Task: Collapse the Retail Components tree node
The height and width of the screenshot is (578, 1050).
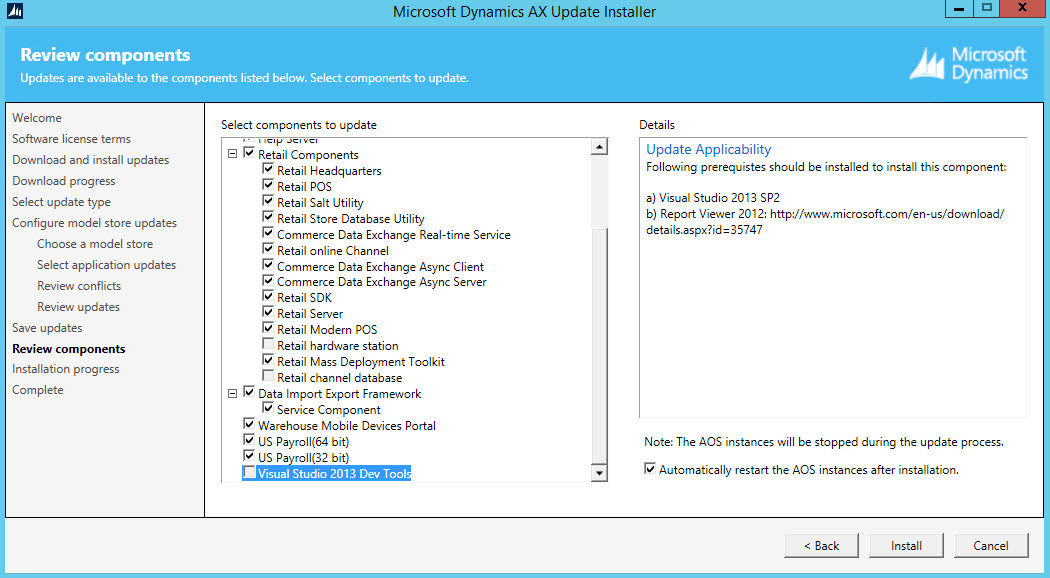Action: [233, 154]
